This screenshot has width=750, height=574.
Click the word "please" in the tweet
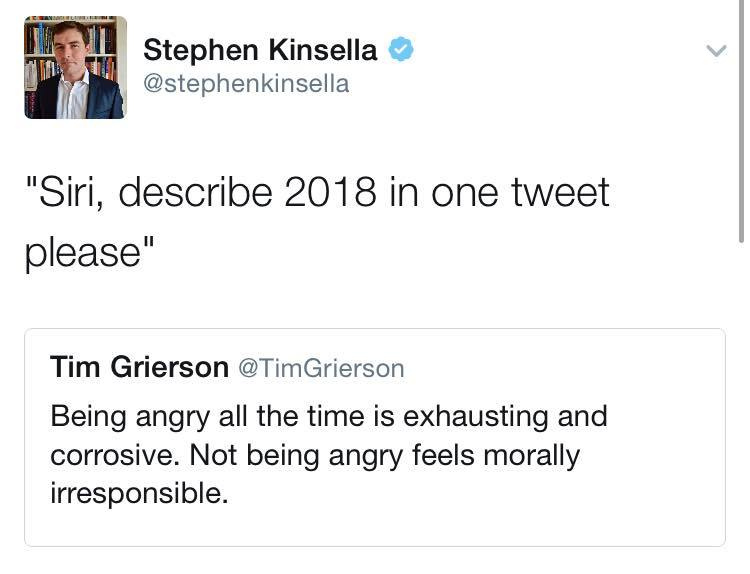pos(83,250)
